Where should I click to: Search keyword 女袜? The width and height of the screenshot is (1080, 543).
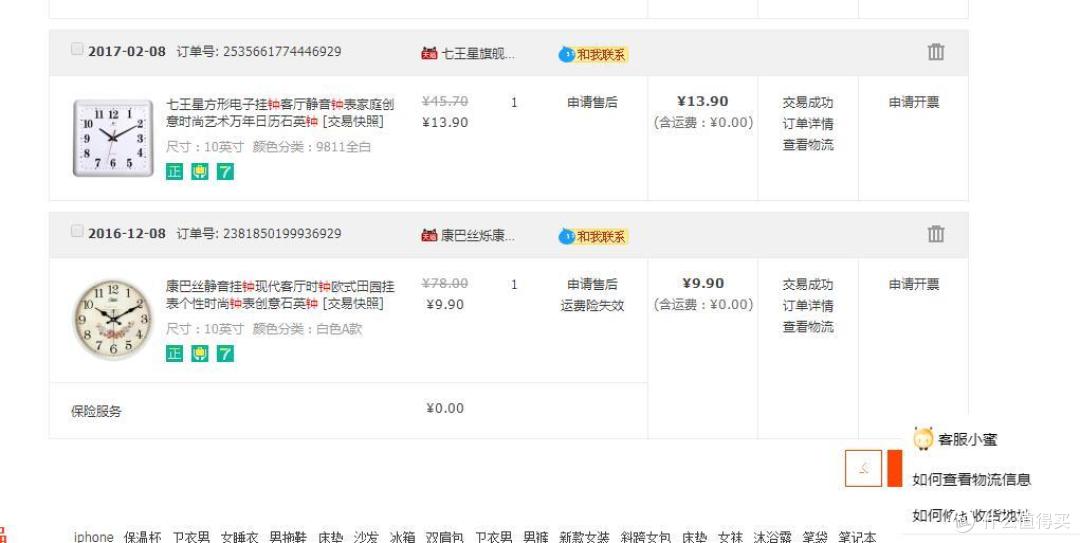[730, 537]
